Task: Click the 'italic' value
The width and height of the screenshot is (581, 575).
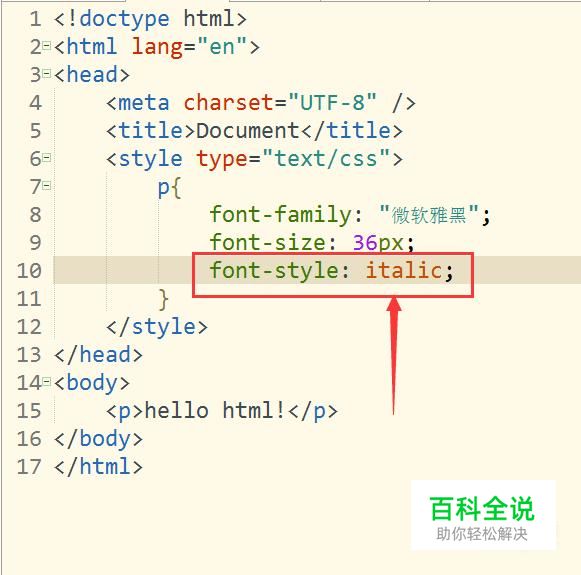Action: click(404, 270)
